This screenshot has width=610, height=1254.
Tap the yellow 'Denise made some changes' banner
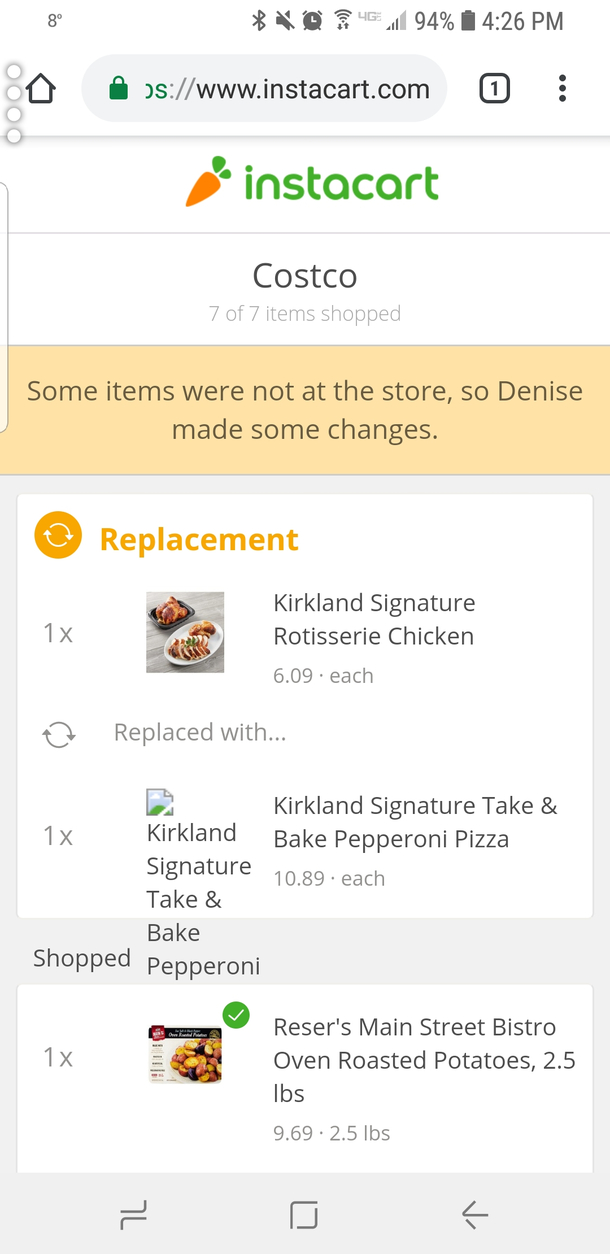pos(305,410)
